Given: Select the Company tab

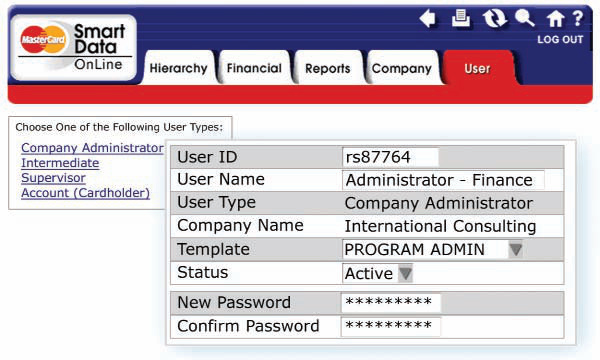Looking at the screenshot, I should [402, 68].
